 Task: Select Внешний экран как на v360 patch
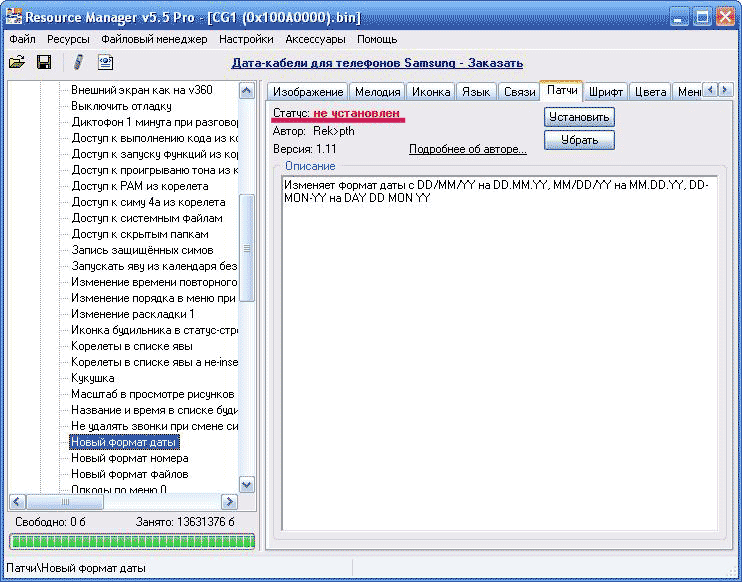pyautogui.click(x=141, y=90)
